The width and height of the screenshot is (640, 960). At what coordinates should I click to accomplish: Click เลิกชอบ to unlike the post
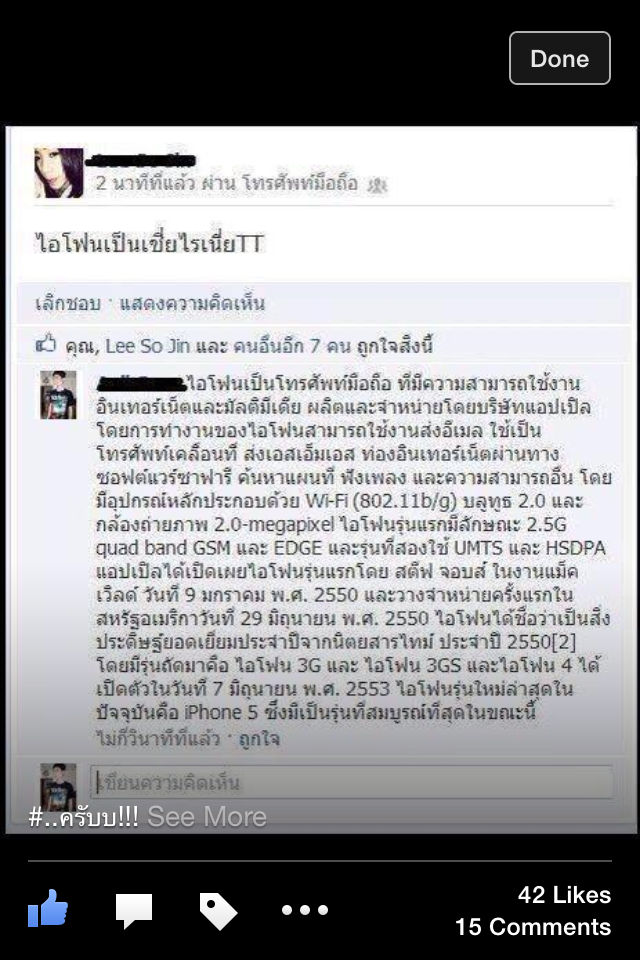click(x=67, y=304)
